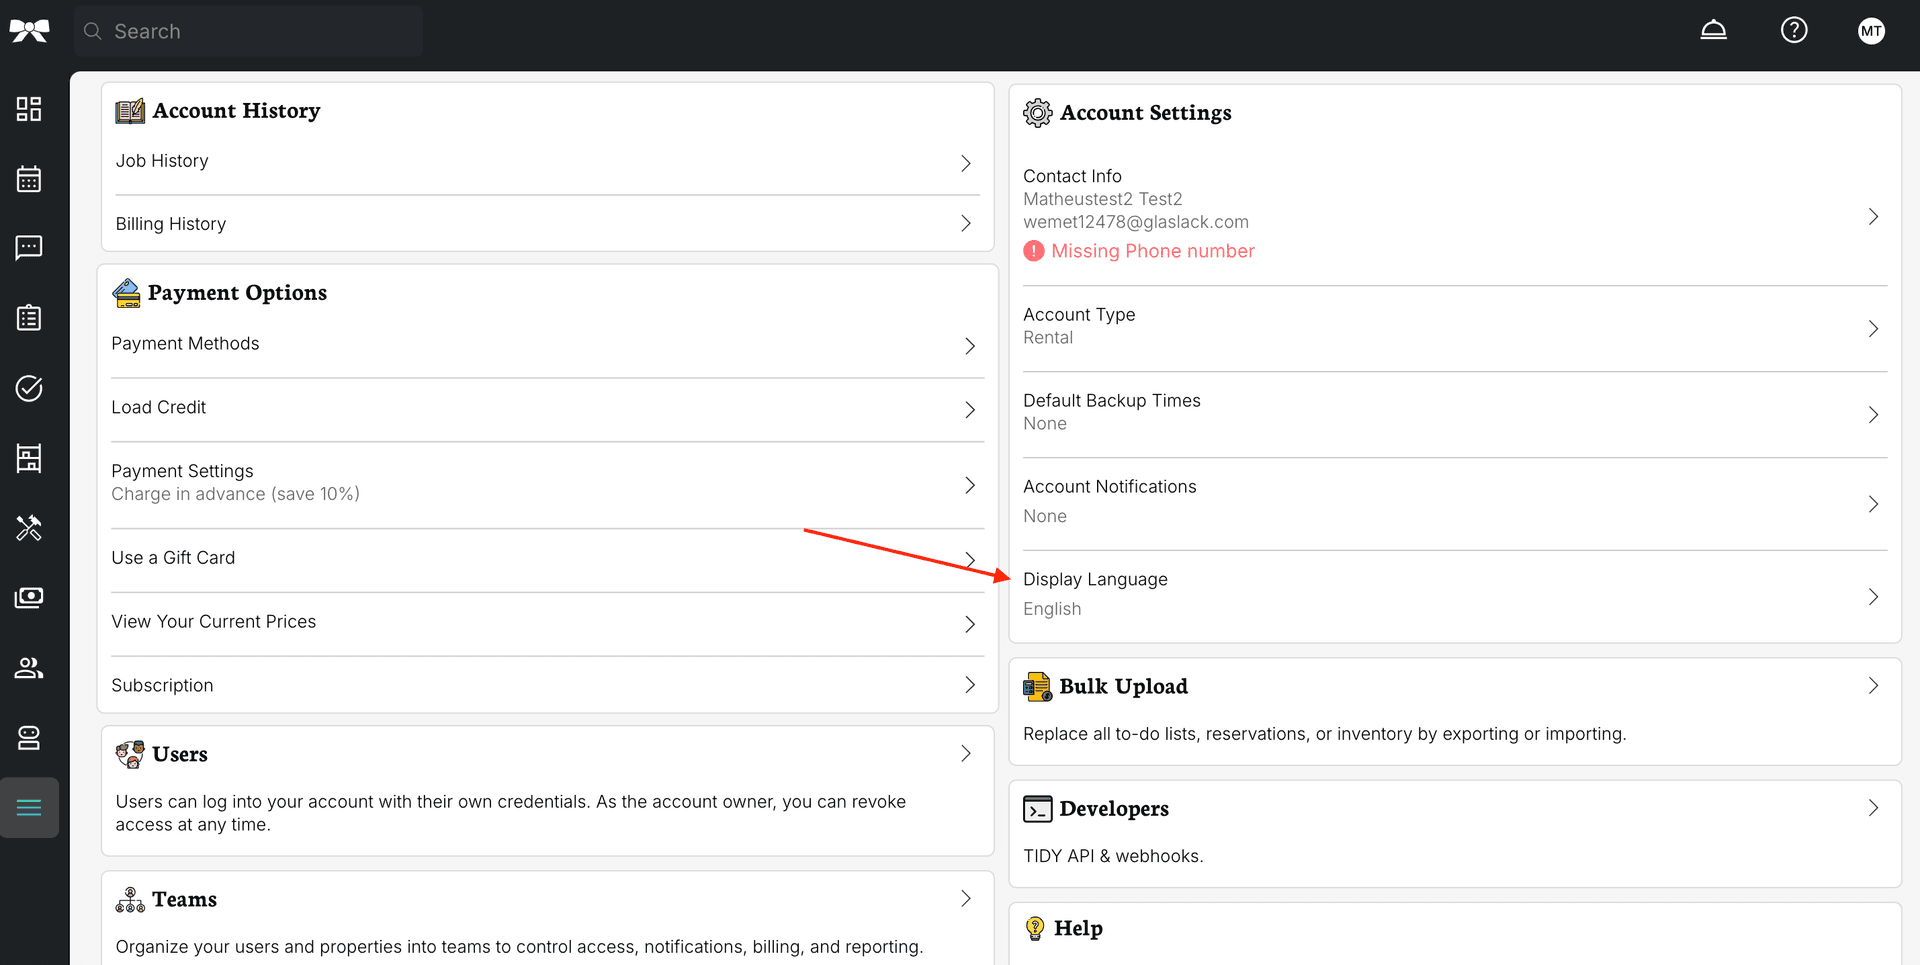Expand the Job History row

click(x=547, y=161)
